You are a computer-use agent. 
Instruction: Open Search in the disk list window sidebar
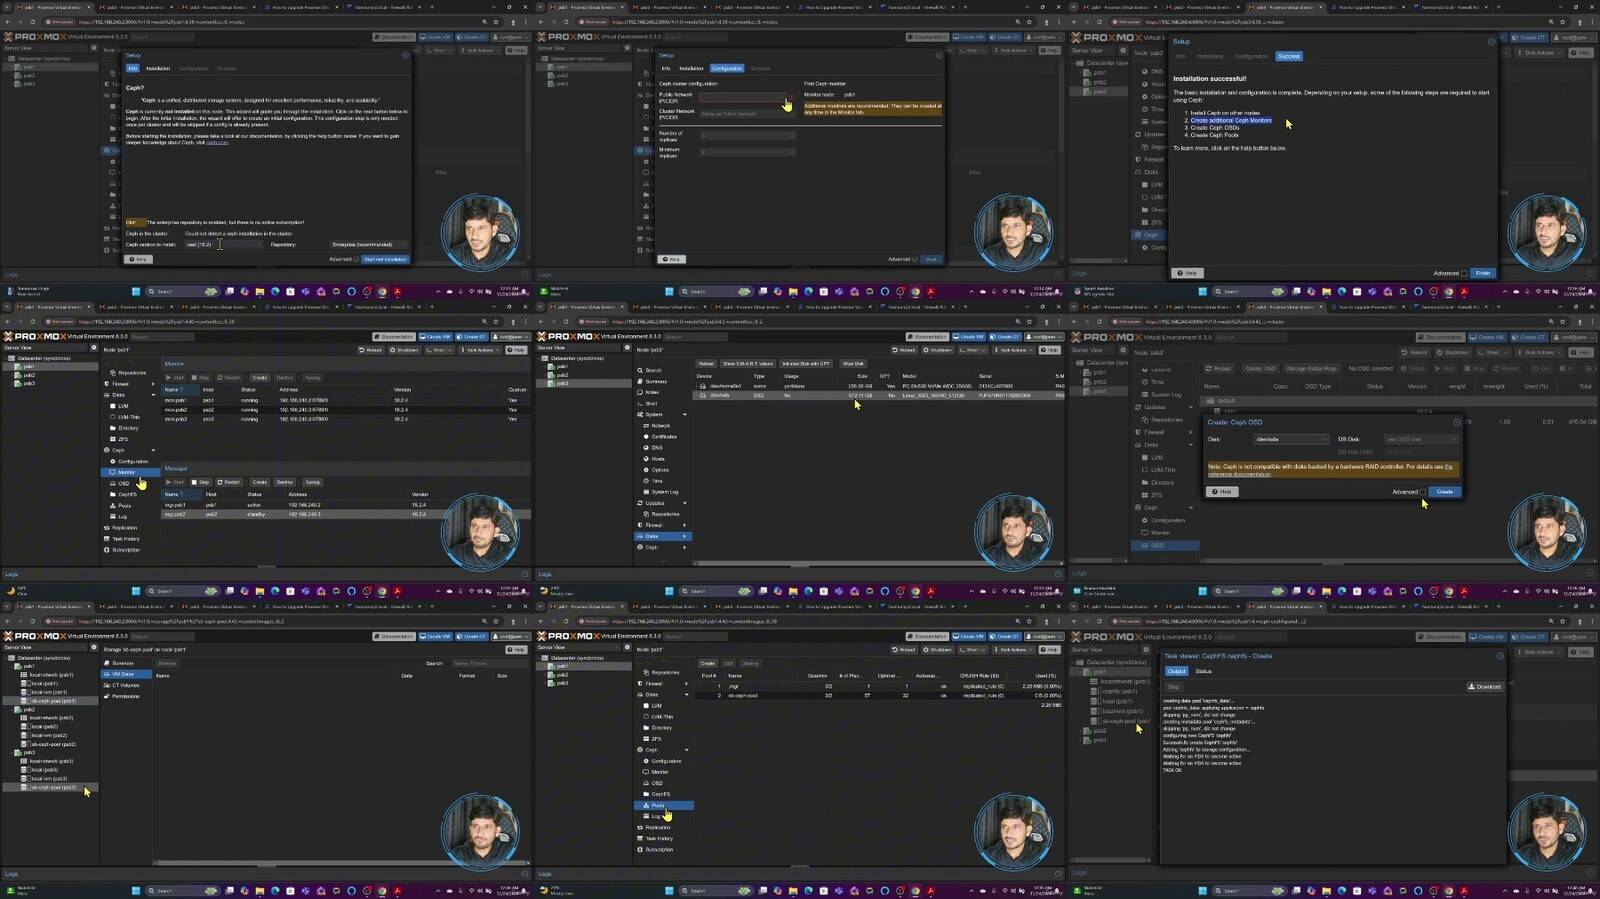pyautogui.click(x=654, y=370)
